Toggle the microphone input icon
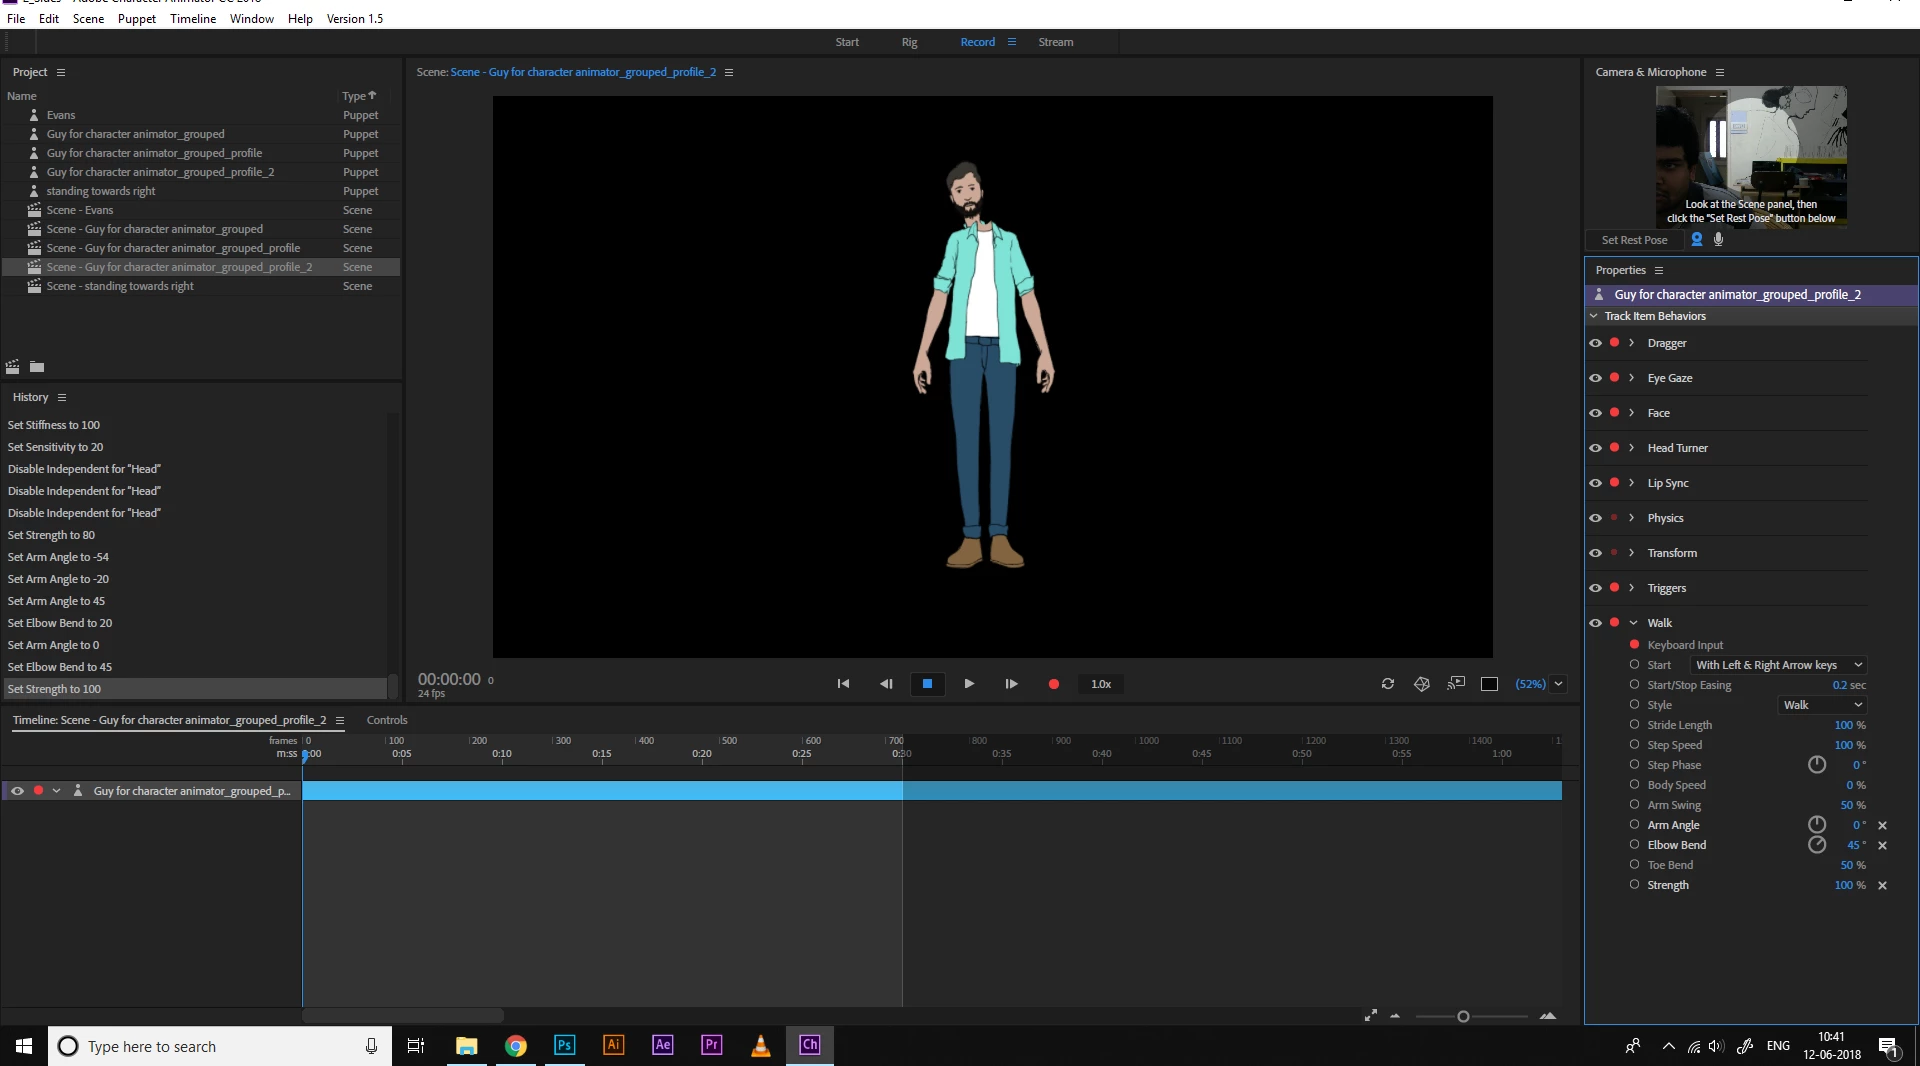 1718,240
